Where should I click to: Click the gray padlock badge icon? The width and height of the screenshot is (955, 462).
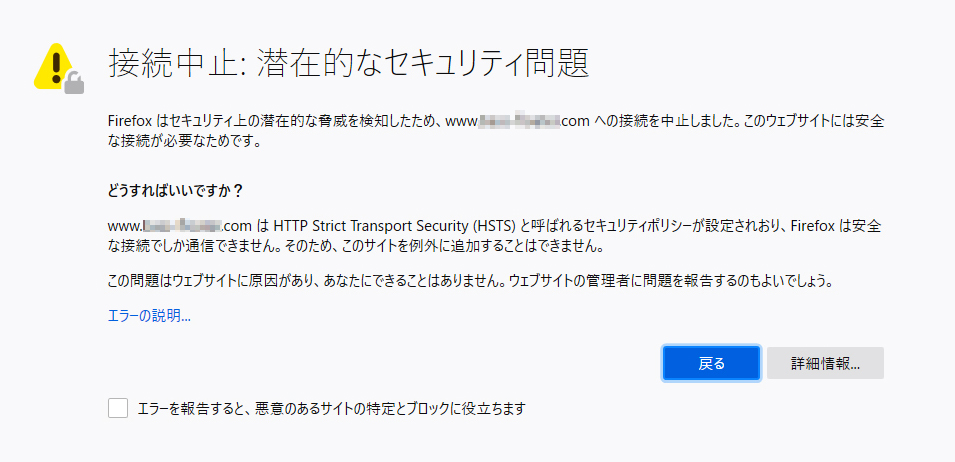click(74, 83)
